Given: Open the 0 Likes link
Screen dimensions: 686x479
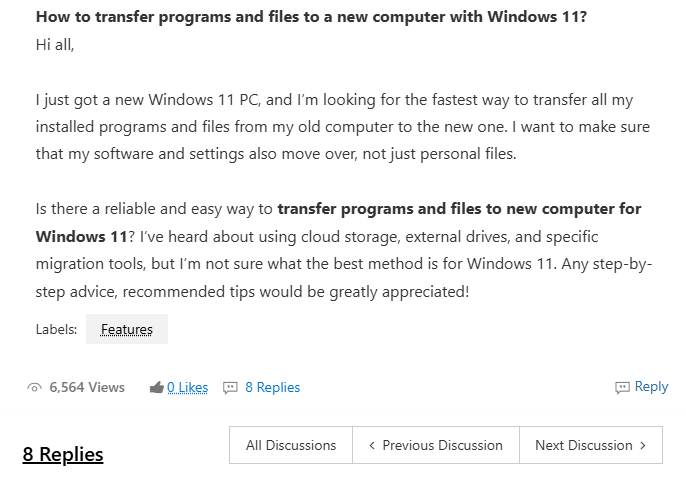Looking at the screenshot, I should [187, 387].
